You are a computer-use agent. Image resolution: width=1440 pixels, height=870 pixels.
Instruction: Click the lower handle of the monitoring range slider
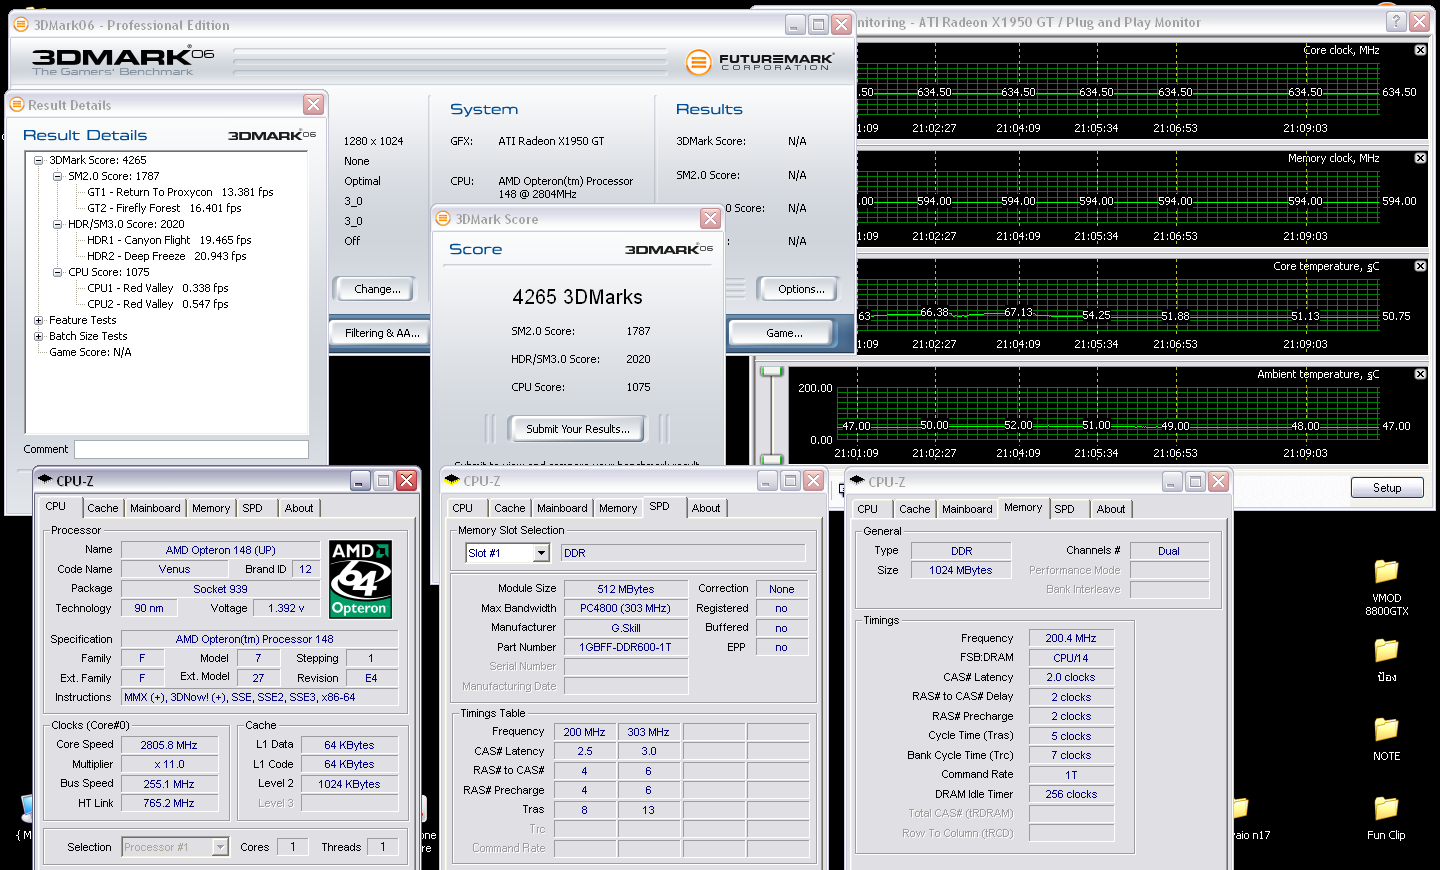[771, 460]
